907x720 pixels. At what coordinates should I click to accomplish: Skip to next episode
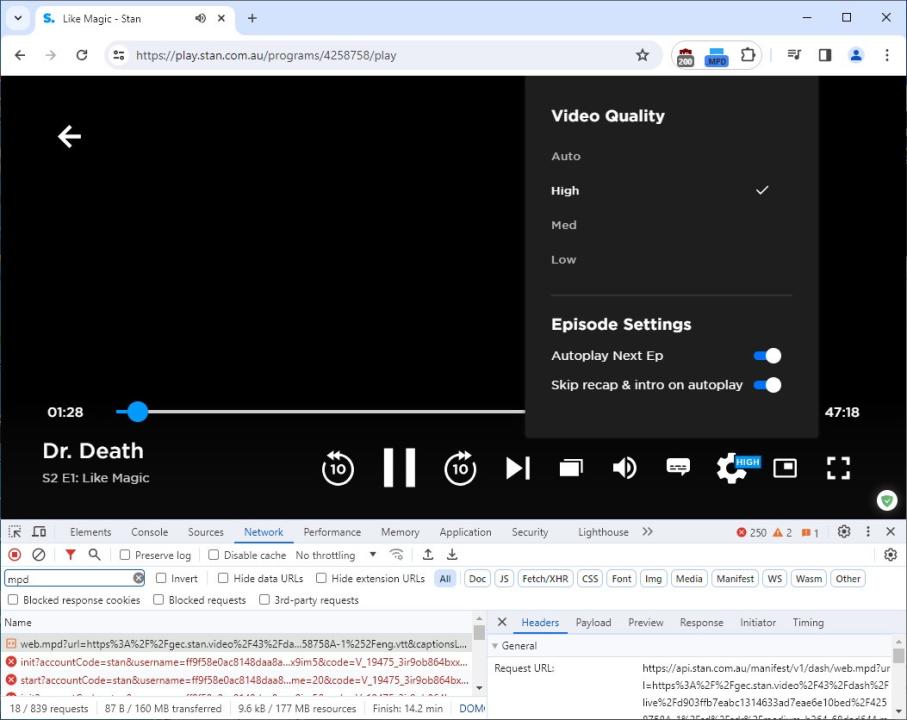point(517,468)
